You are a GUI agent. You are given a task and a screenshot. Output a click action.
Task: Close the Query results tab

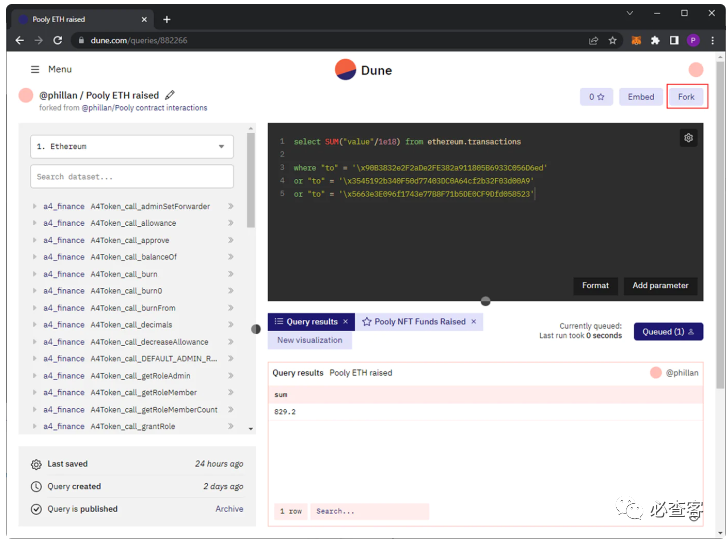345,322
